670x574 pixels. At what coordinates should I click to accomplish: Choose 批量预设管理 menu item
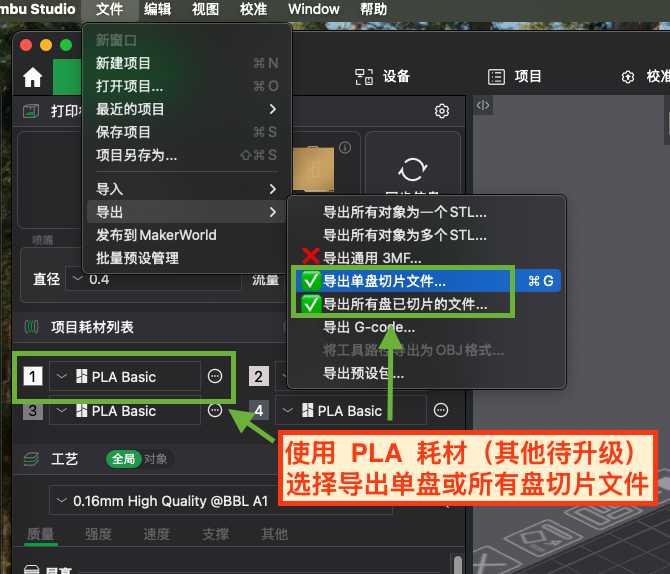[x=186, y=258]
